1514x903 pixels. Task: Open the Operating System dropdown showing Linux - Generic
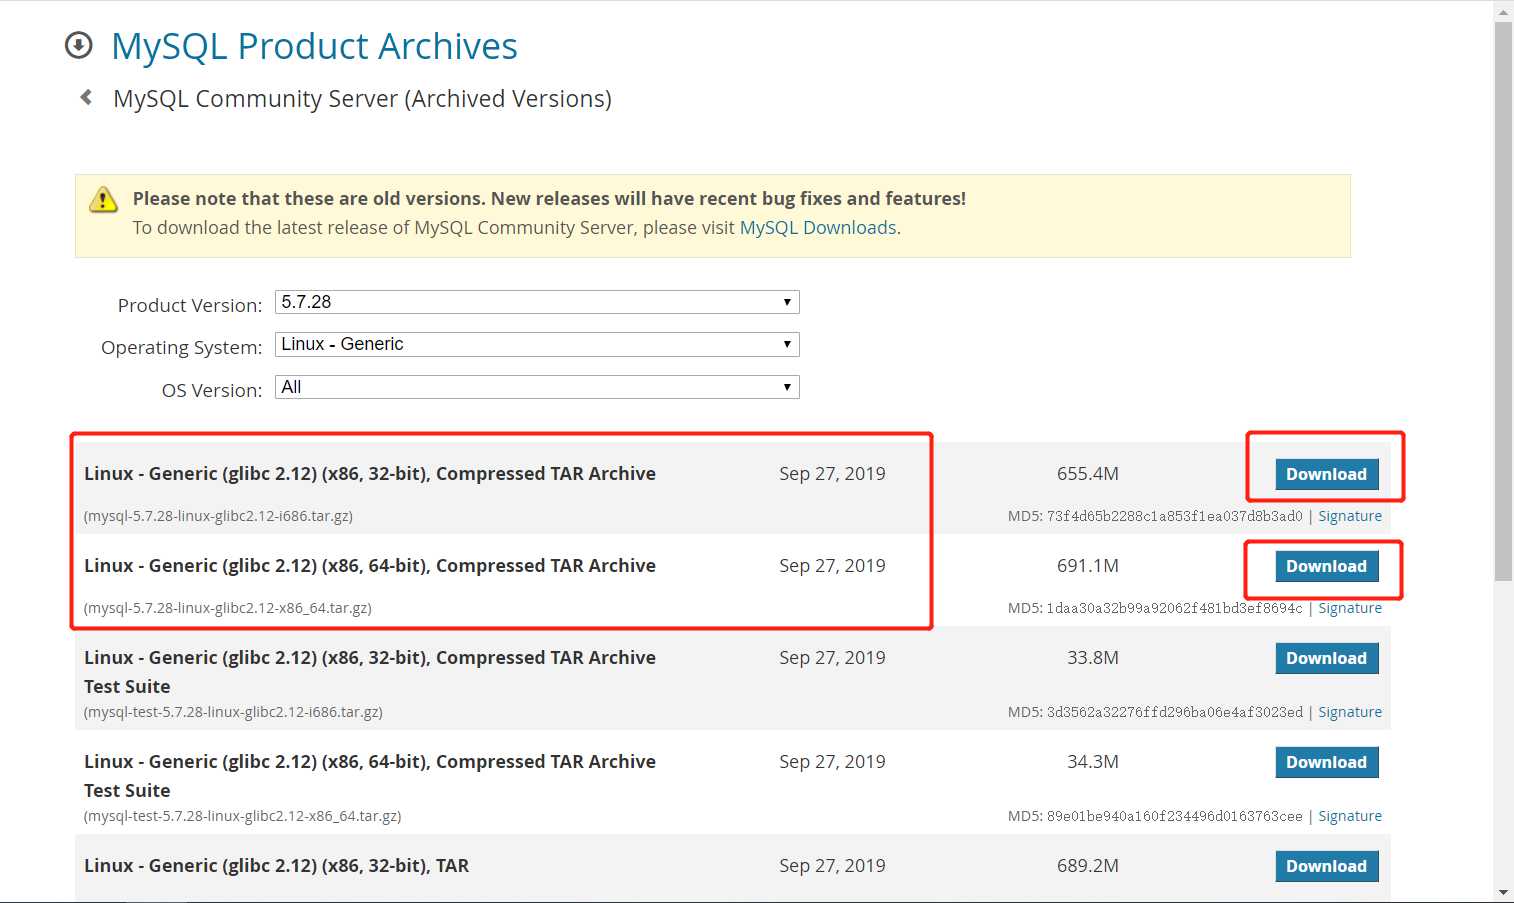click(x=537, y=344)
